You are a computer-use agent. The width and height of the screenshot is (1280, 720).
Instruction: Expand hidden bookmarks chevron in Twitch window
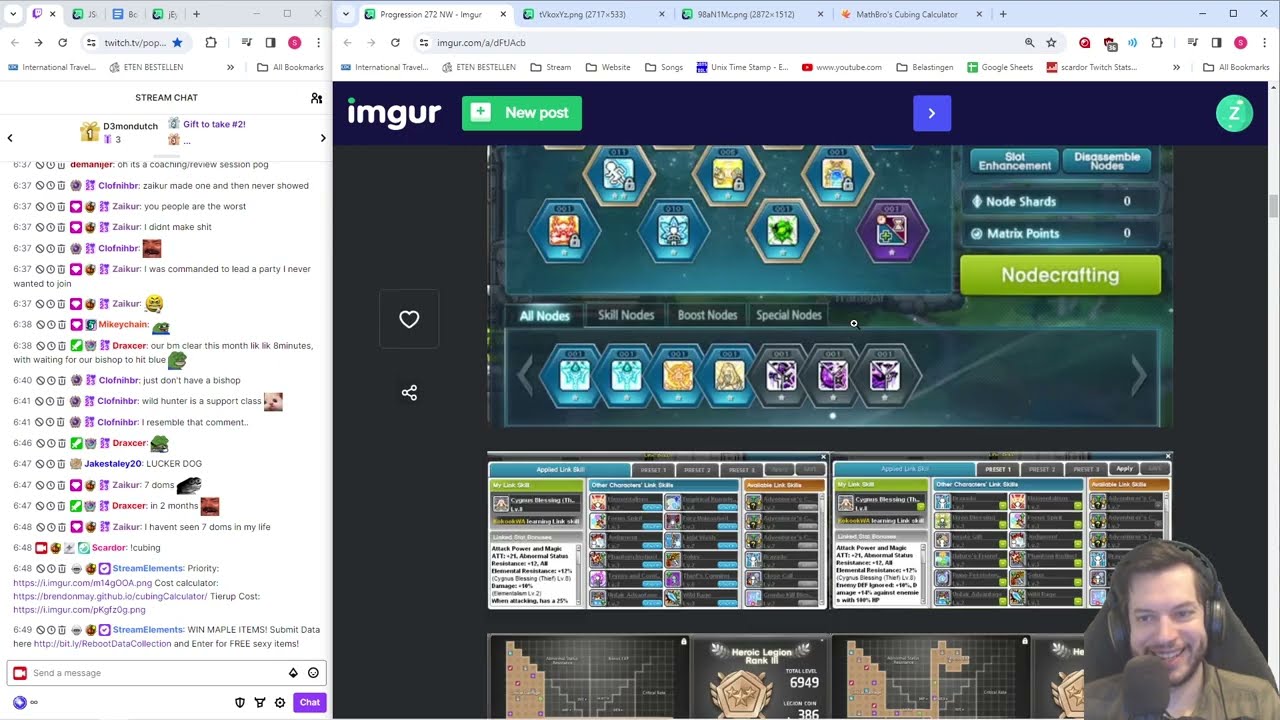click(230, 67)
